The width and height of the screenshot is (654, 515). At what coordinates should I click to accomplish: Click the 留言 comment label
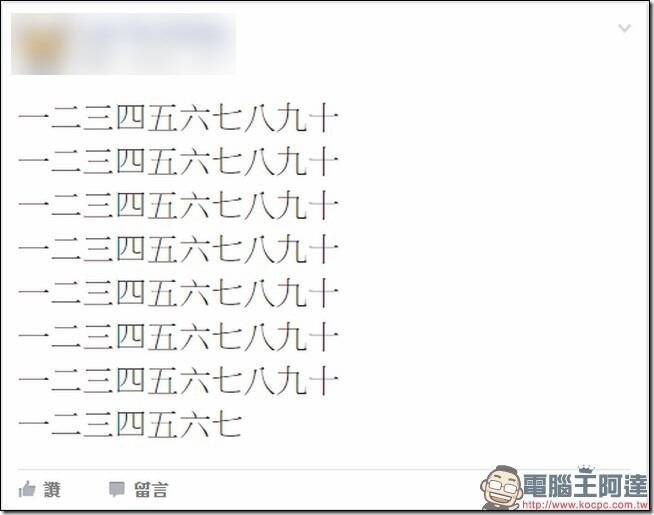(x=151, y=490)
